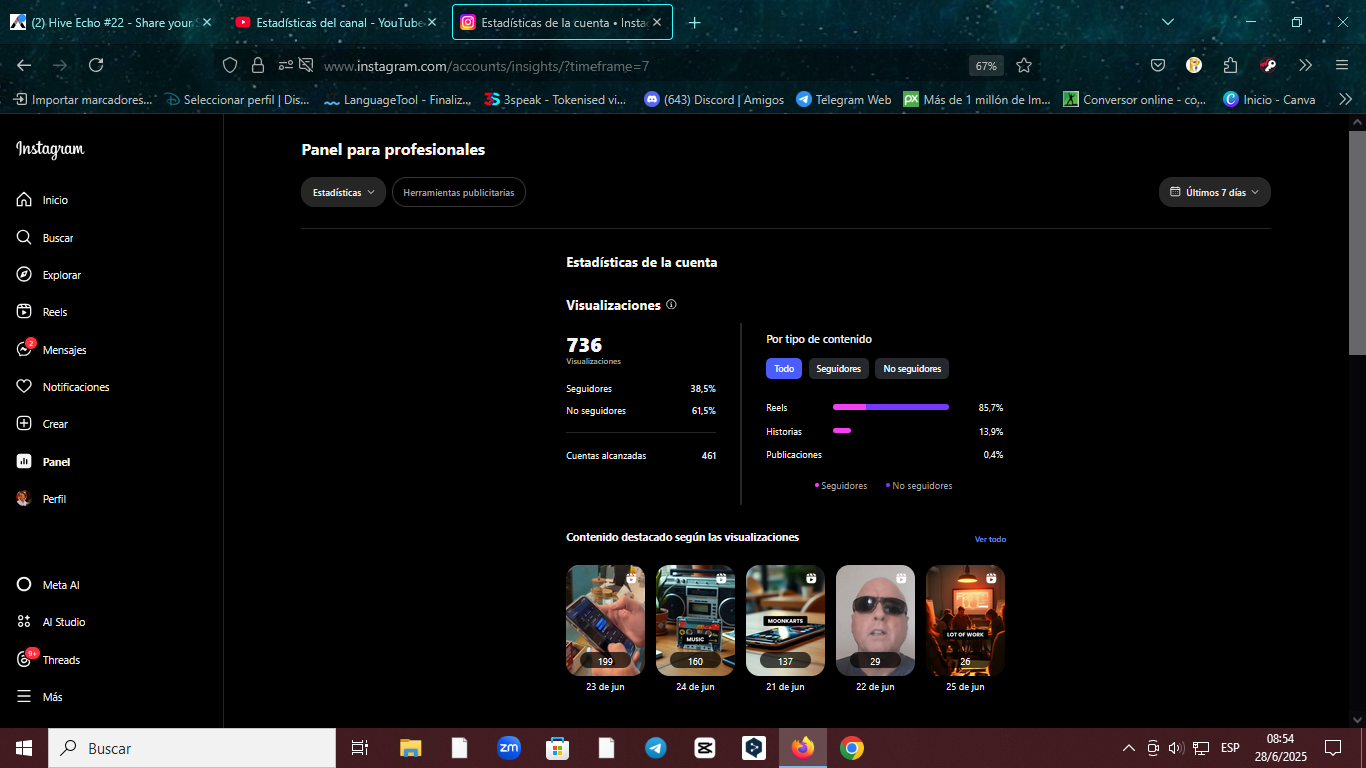This screenshot has width=1366, height=768.
Task: Click the Ver todo link
Action: pos(990,539)
